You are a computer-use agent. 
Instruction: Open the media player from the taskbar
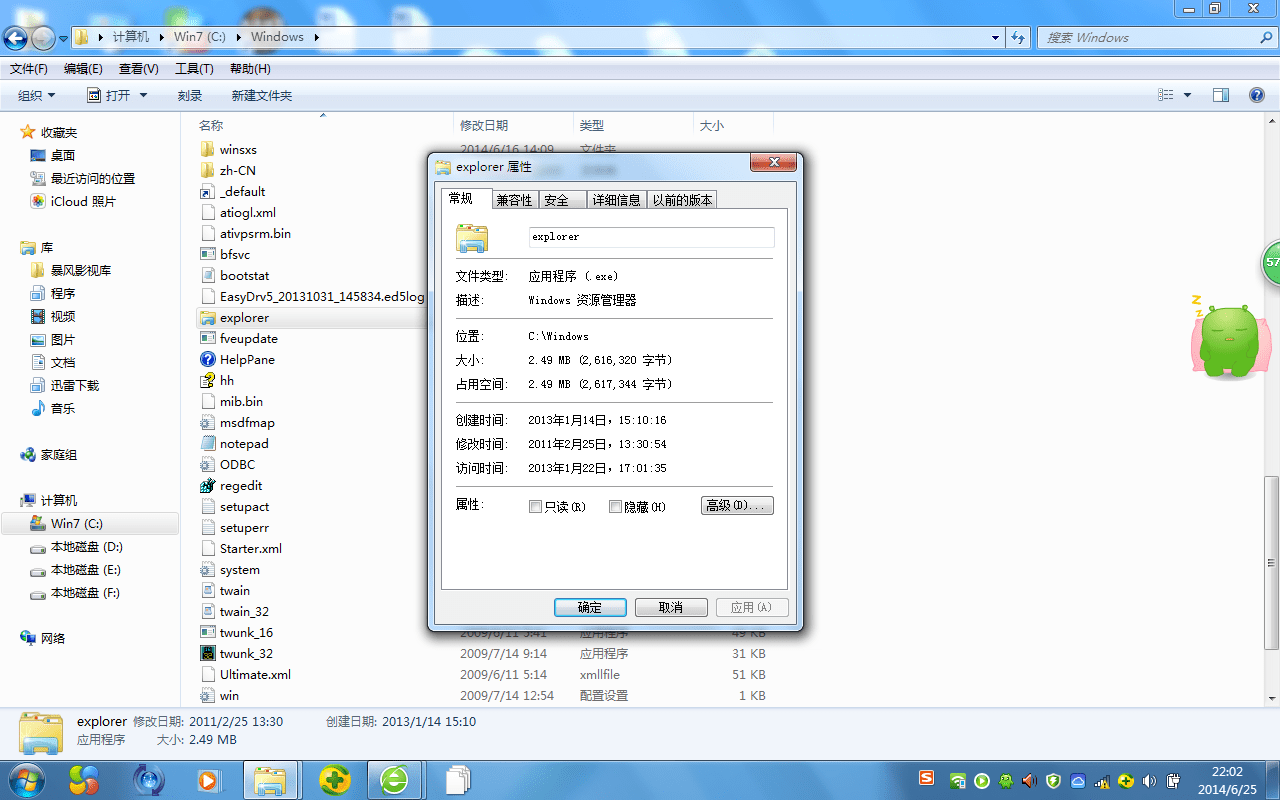[209, 780]
